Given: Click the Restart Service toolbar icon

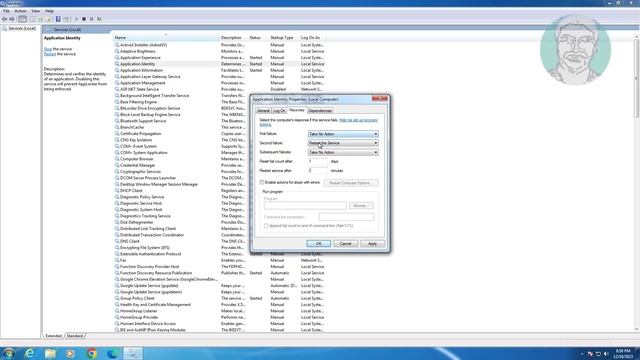Looking at the screenshot, I should [99, 19].
